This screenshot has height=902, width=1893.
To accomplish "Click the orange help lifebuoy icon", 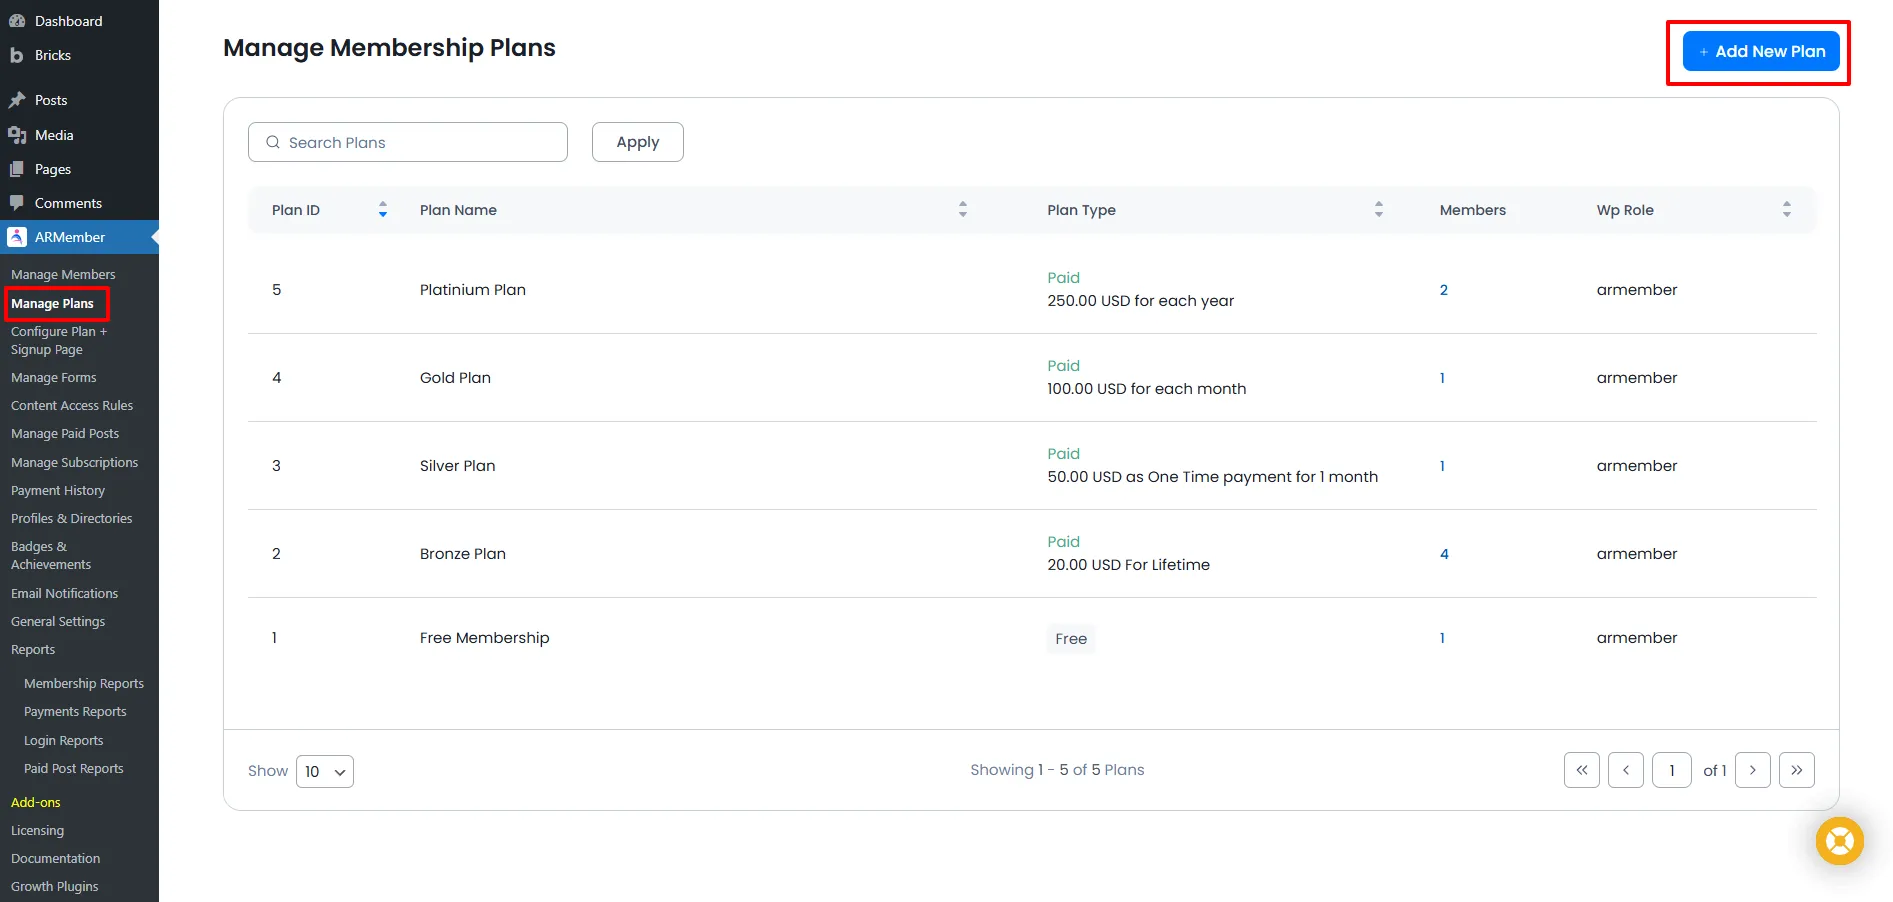I will (1839, 841).
